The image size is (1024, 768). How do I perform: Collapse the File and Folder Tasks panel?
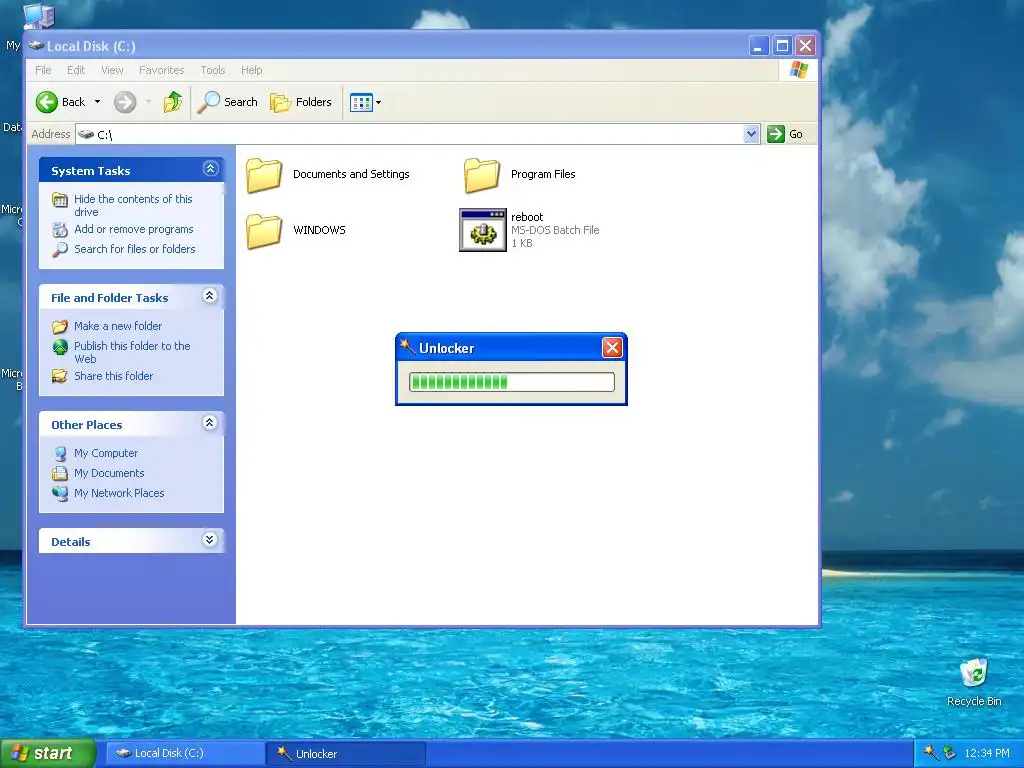[210, 296]
